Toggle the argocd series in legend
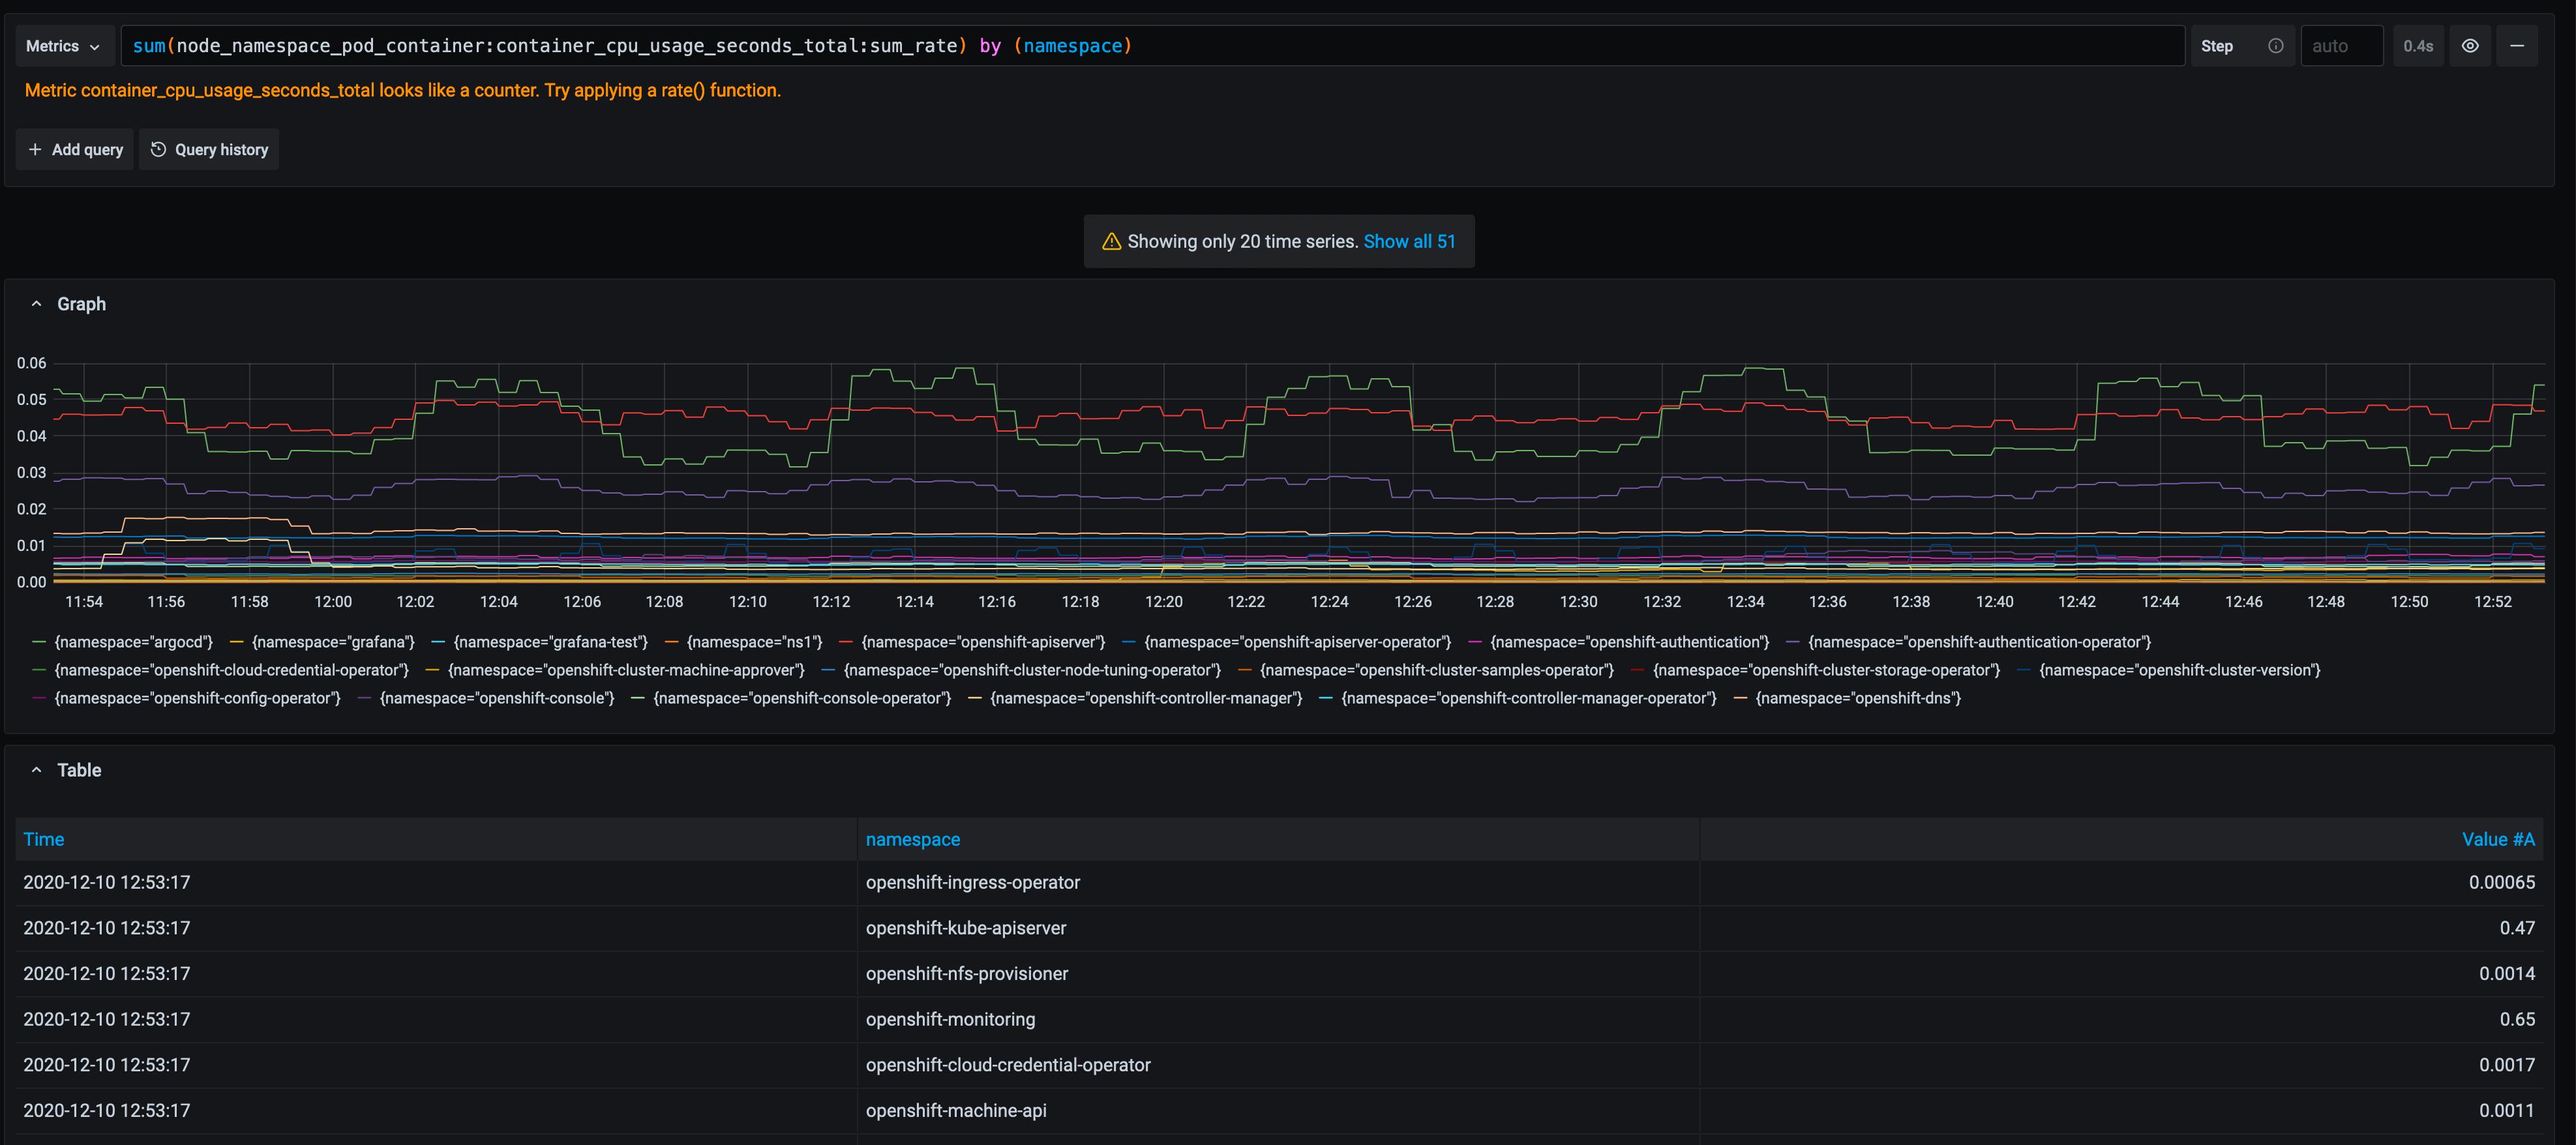This screenshot has height=1145, width=2576. pos(133,642)
